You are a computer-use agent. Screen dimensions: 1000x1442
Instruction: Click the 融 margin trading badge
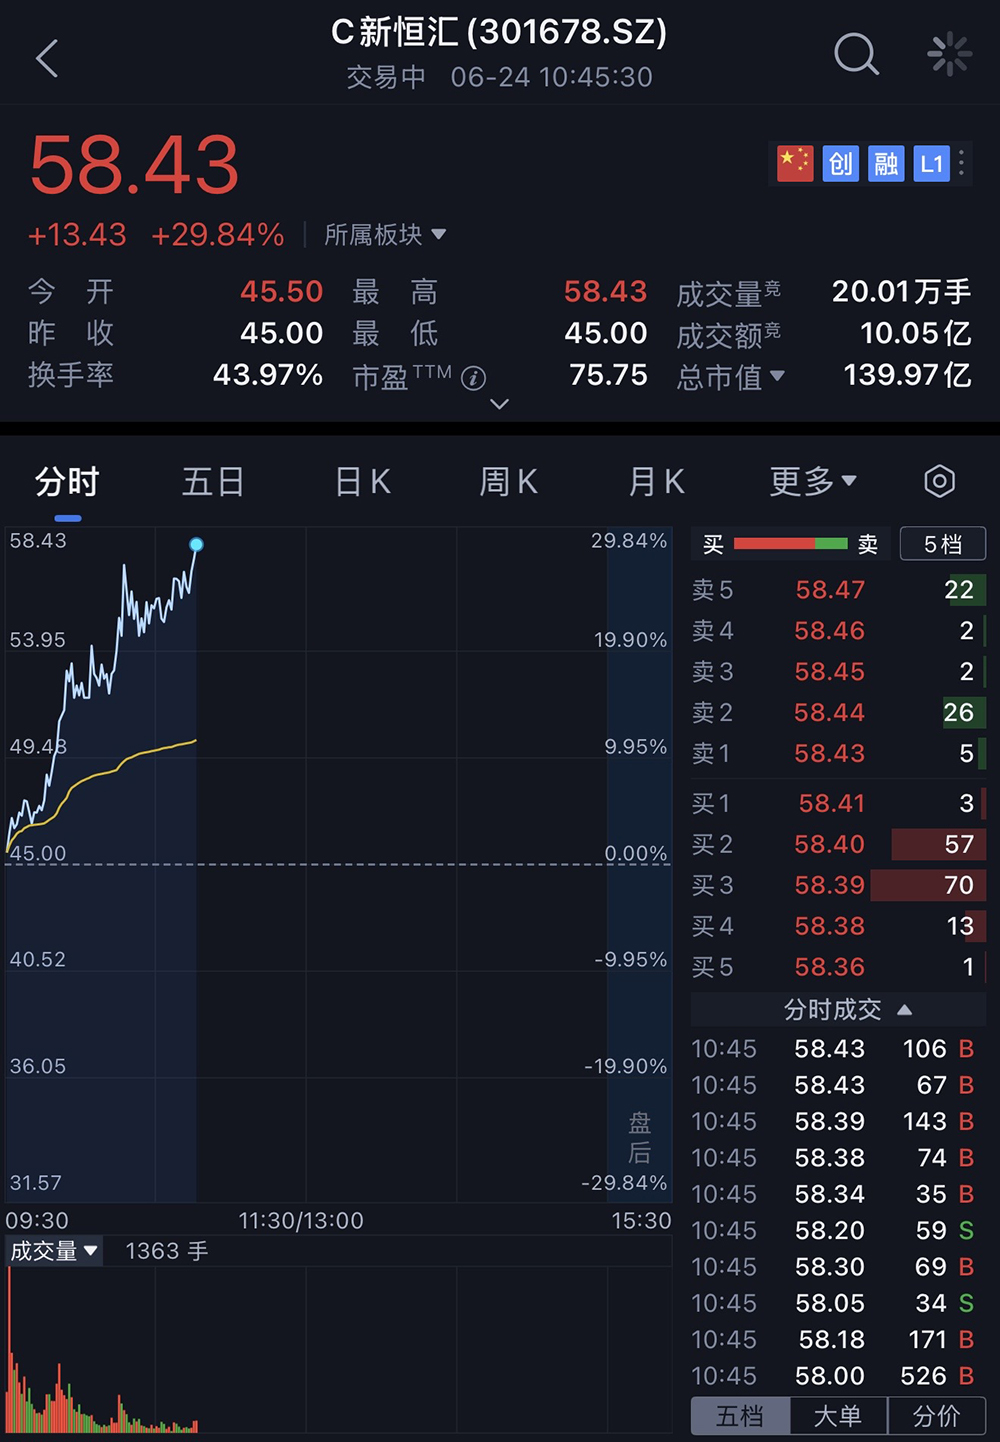pyautogui.click(x=886, y=164)
